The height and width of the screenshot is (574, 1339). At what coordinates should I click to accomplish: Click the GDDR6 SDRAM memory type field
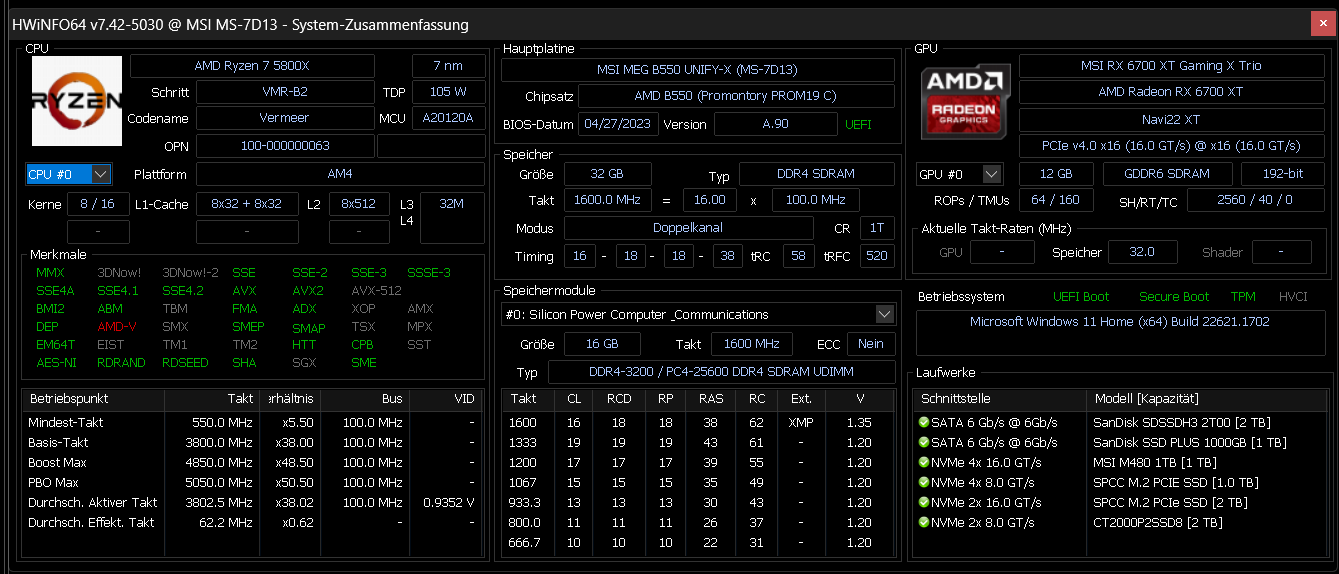tap(1167, 174)
